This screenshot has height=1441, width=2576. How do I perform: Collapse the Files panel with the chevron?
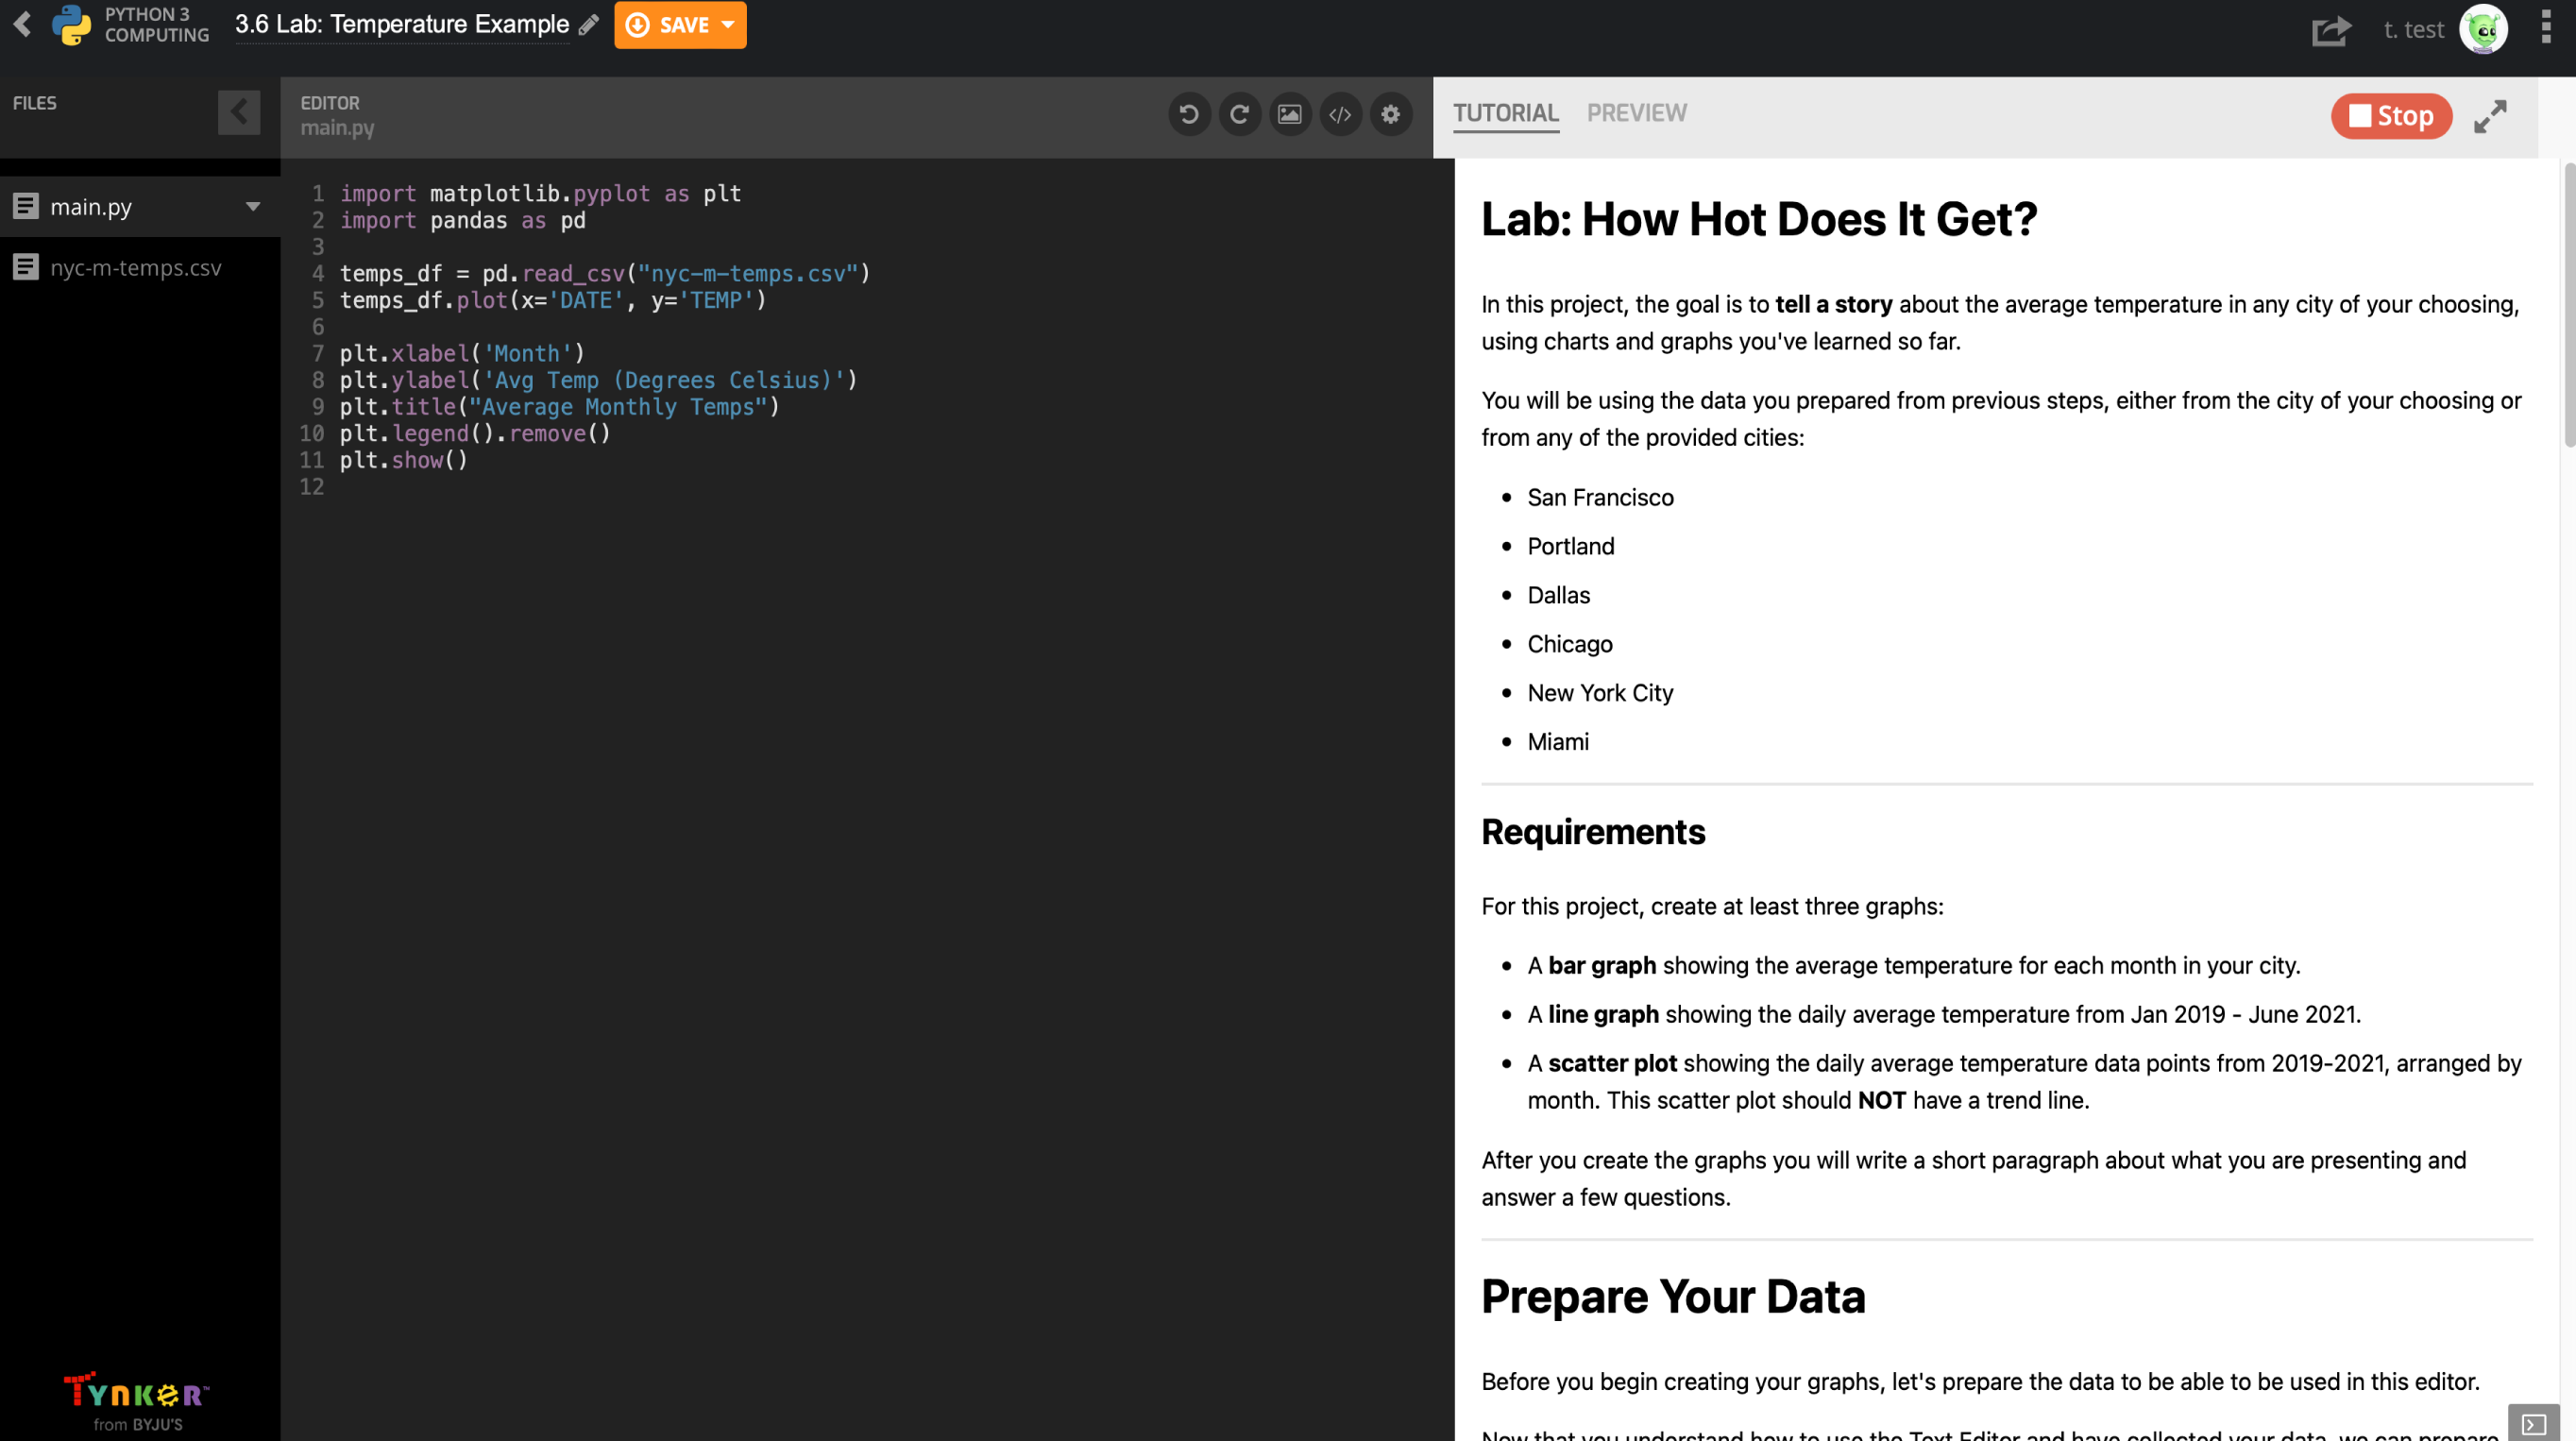(239, 112)
